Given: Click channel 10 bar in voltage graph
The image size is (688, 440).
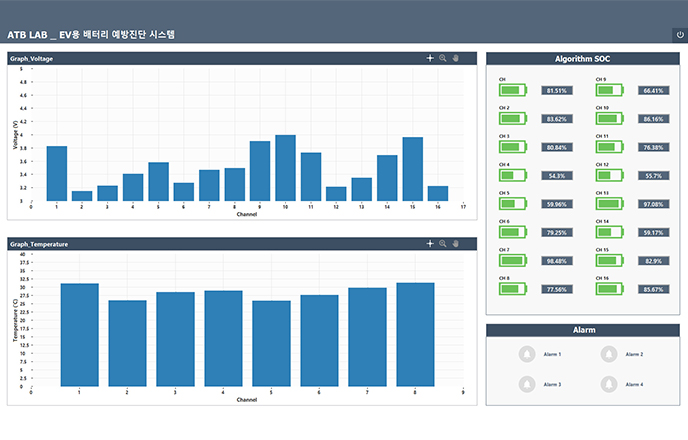Looking at the screenshot, I should click(285, 168).
